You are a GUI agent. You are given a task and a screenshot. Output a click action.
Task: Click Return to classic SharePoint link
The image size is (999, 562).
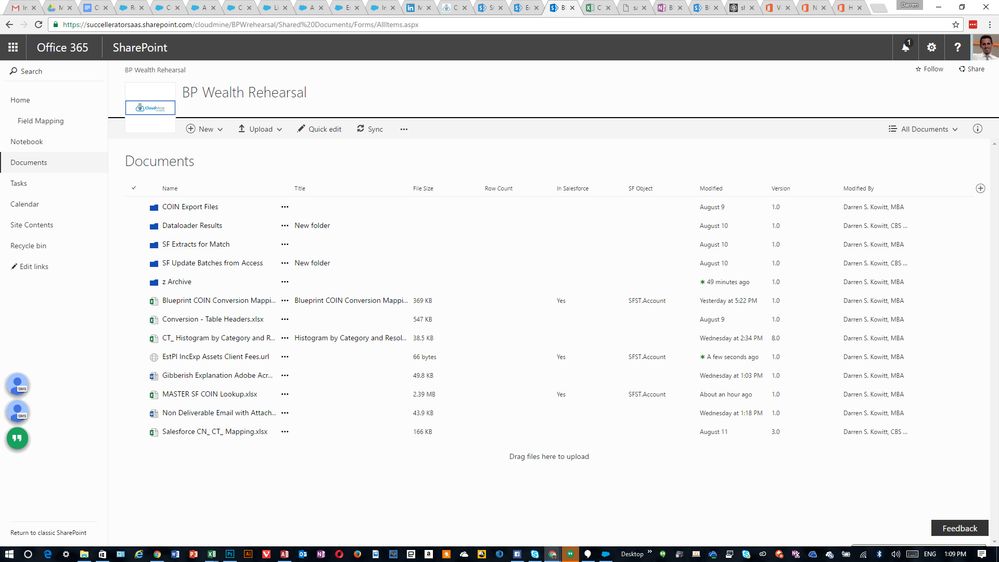48,533
